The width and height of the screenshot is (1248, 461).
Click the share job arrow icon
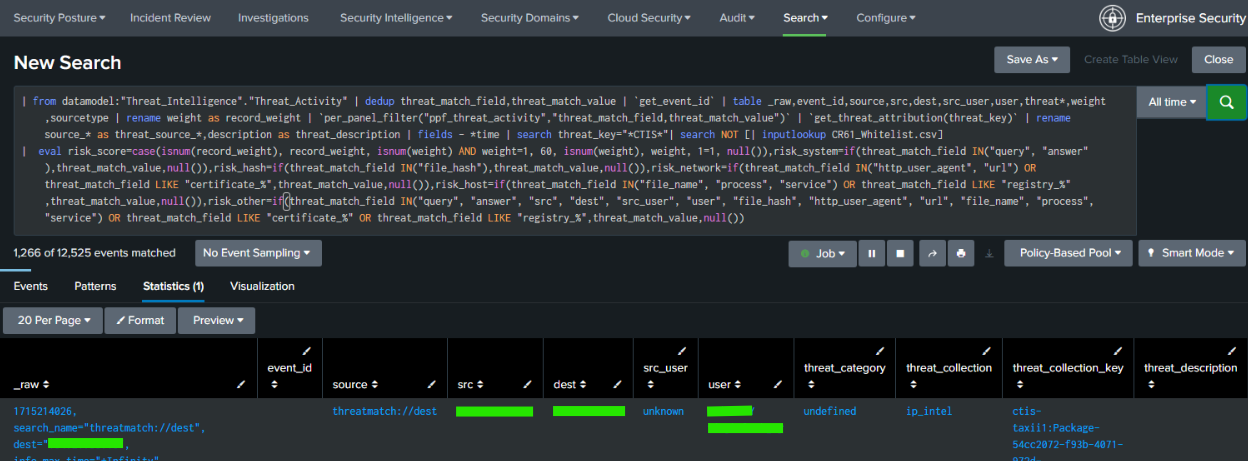pos(931,254)
